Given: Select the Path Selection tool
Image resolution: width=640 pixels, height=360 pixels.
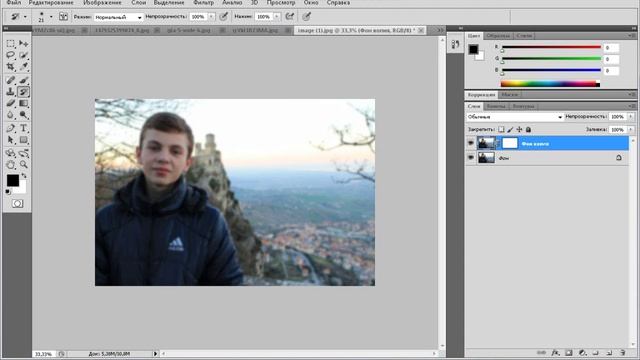Looking at the screenshot, I should coord(11,140).
